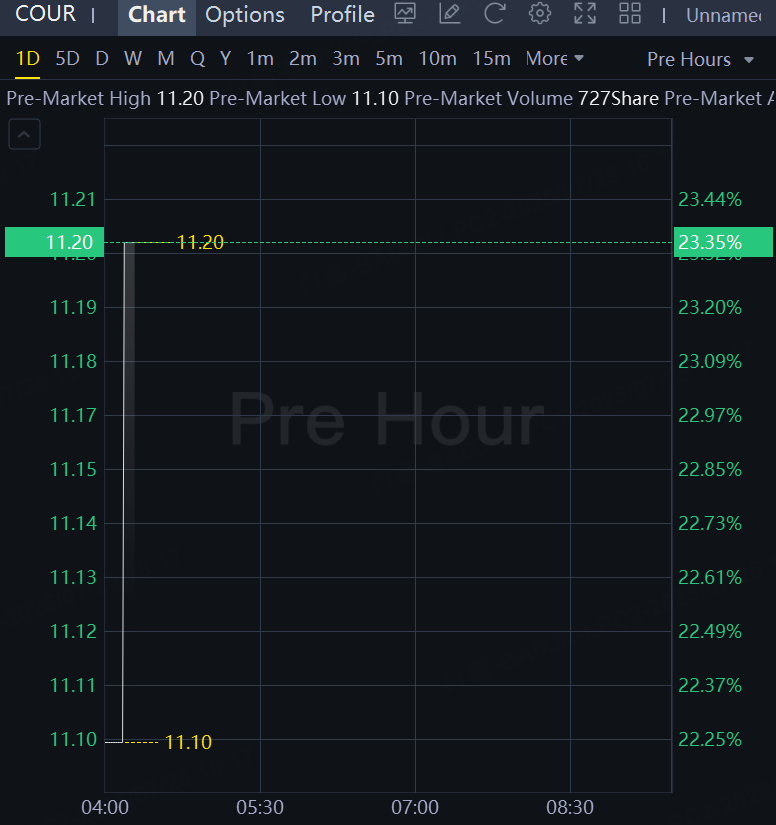The width and height of the screenshot is (776, 825).
Task: Choose the Q quarterly timeframe
Action: click(197, 58)
